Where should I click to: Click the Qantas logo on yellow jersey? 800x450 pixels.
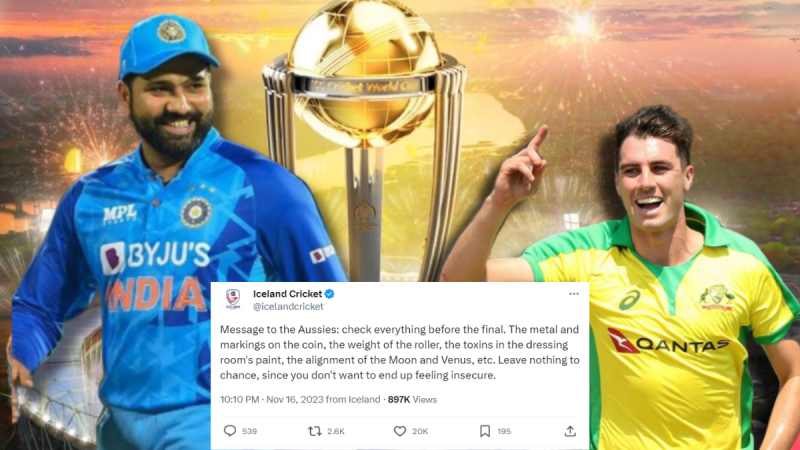pyautogui.click(x=668, y=343)
